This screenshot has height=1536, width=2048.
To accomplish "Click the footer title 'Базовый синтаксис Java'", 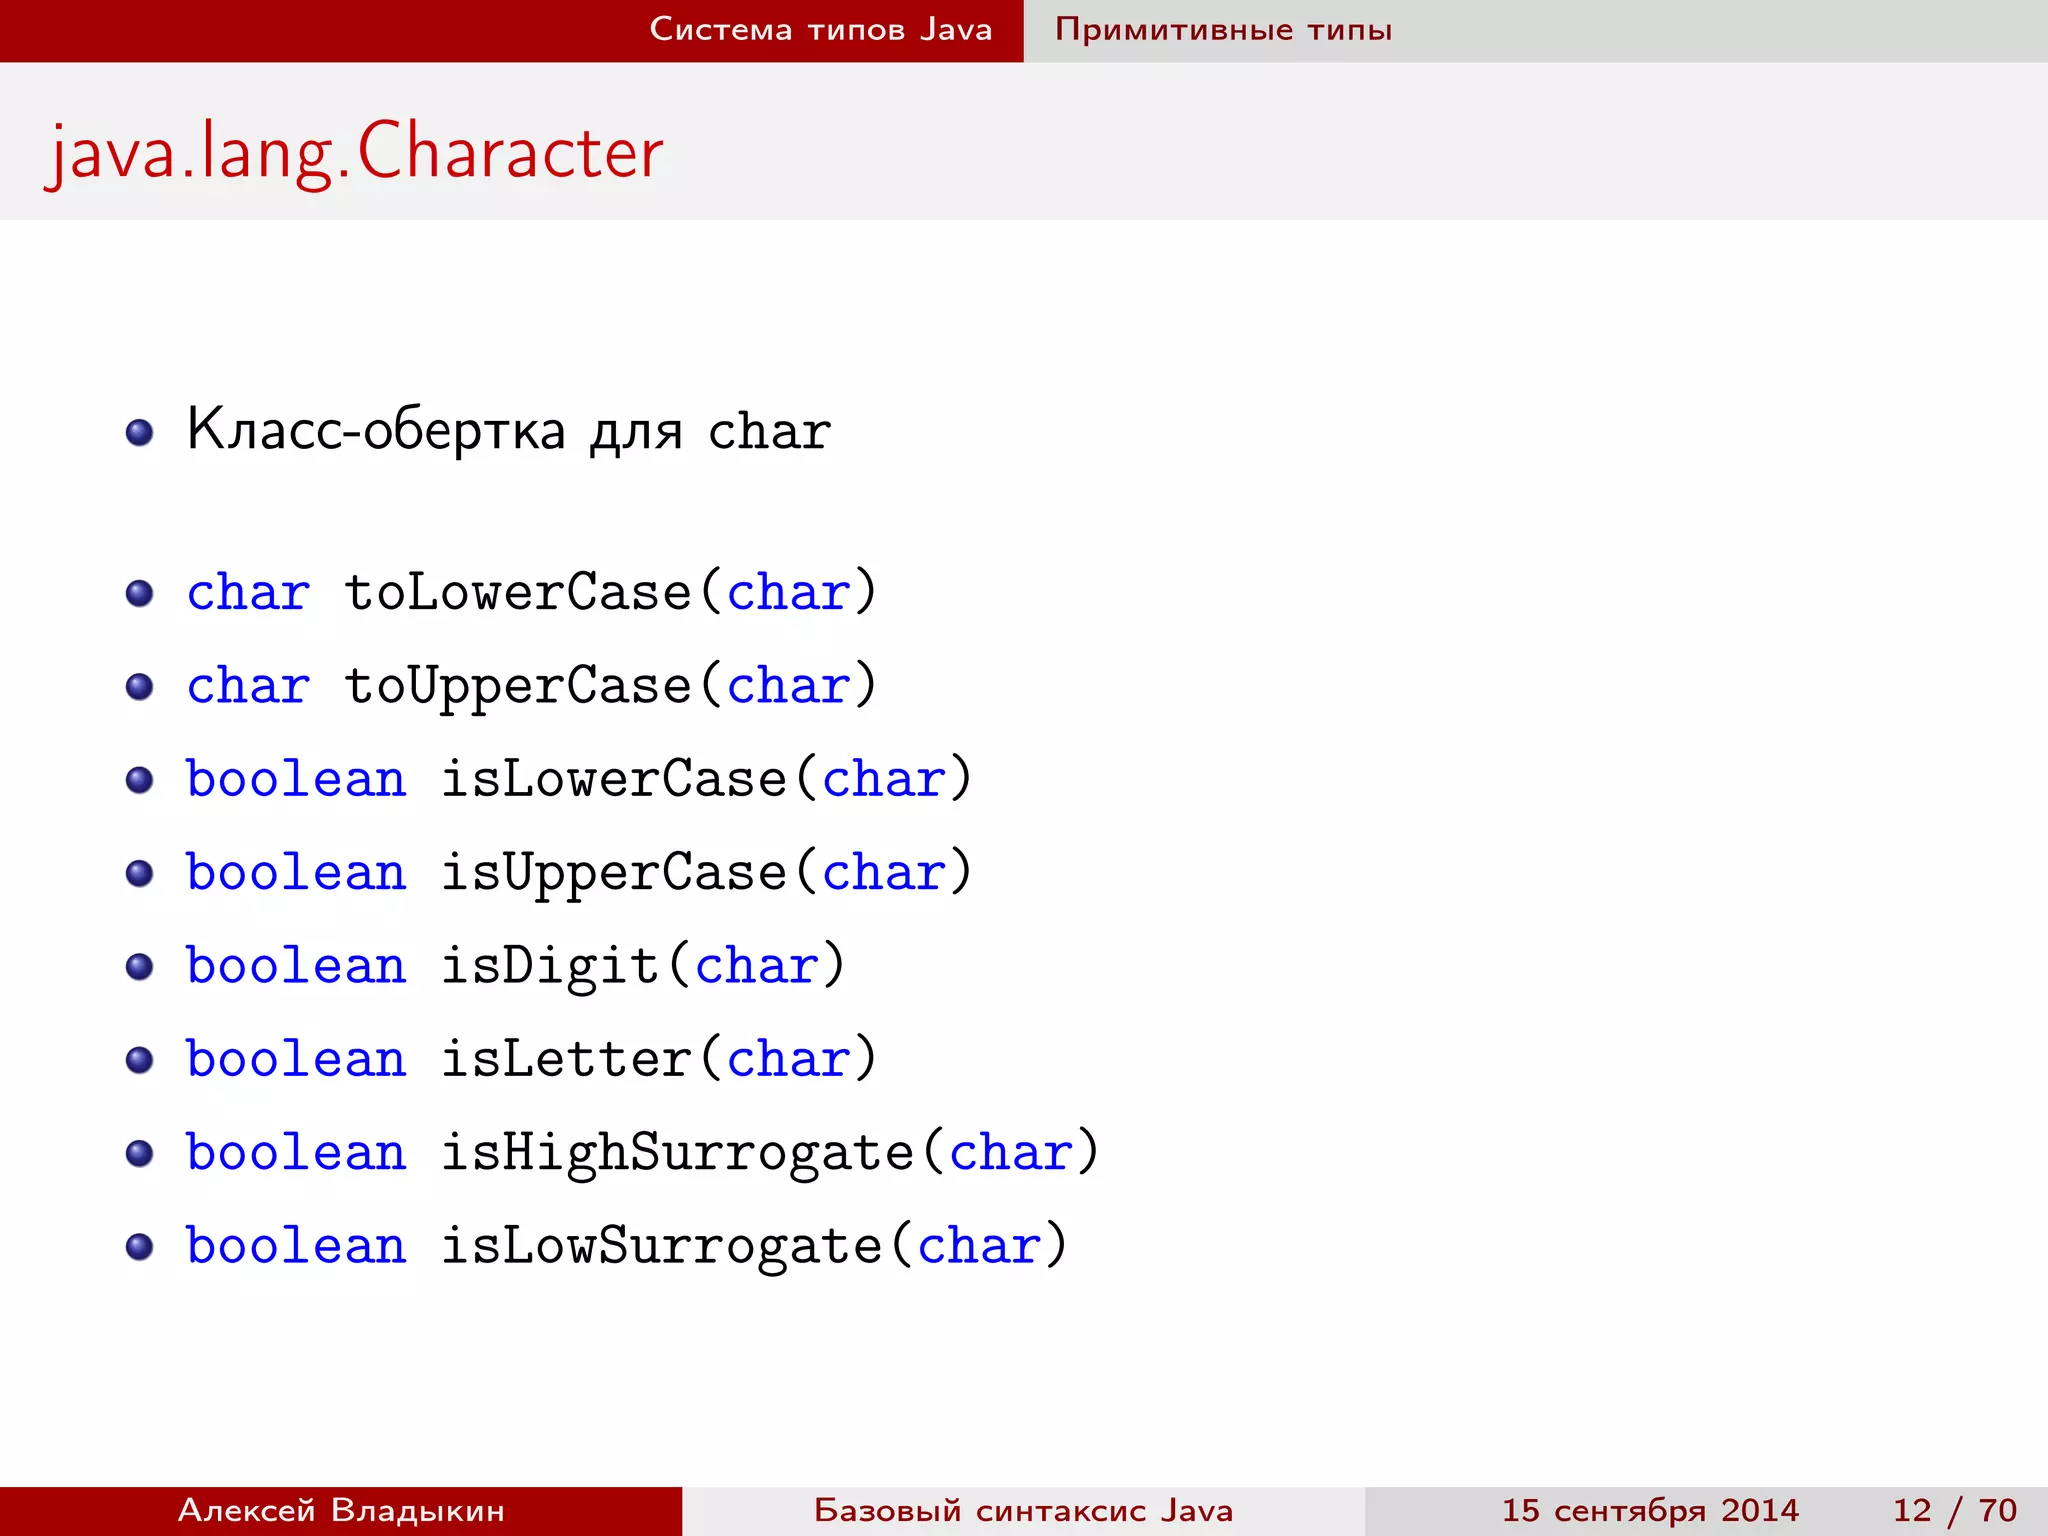I will pos(1023,1510).
